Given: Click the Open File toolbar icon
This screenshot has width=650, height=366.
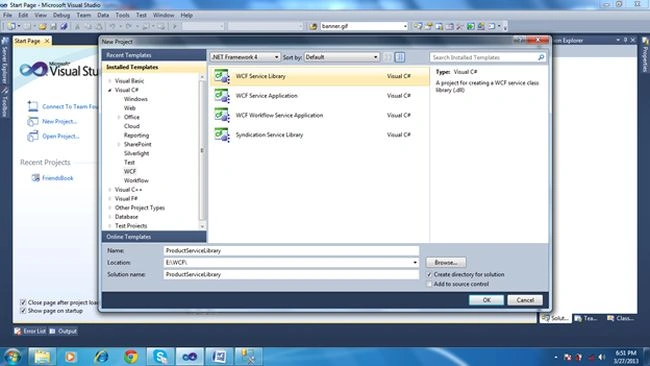Looking at the screenshot, I should (x=43, y=26).
